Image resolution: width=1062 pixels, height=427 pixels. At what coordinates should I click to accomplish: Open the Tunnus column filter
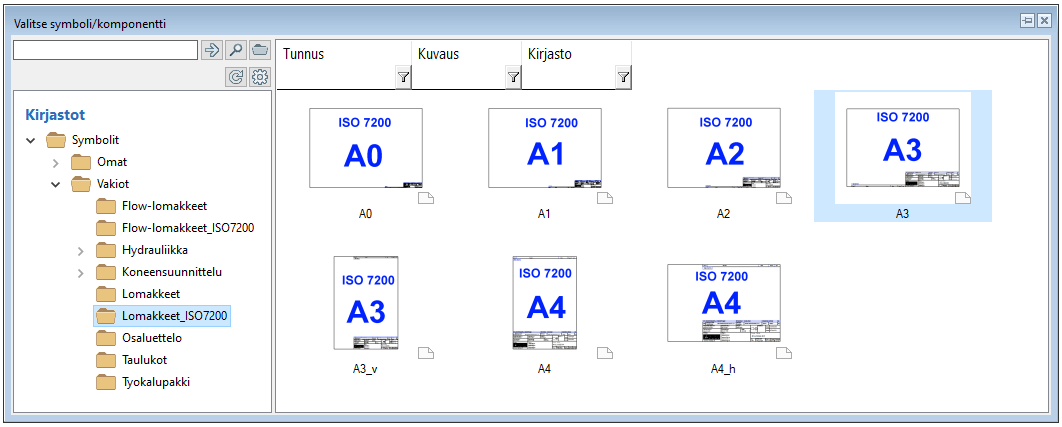point(403,79)
